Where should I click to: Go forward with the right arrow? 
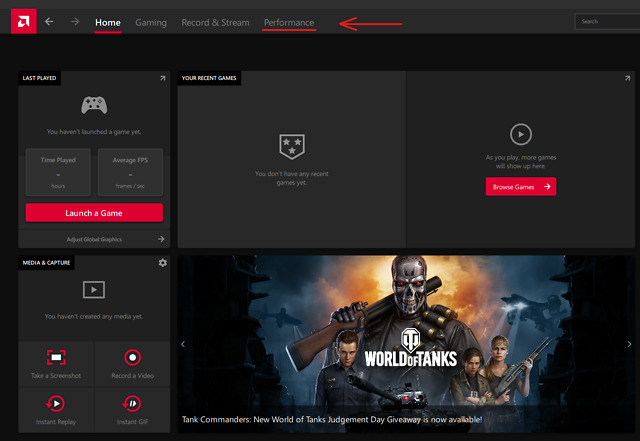click(75, 22)
